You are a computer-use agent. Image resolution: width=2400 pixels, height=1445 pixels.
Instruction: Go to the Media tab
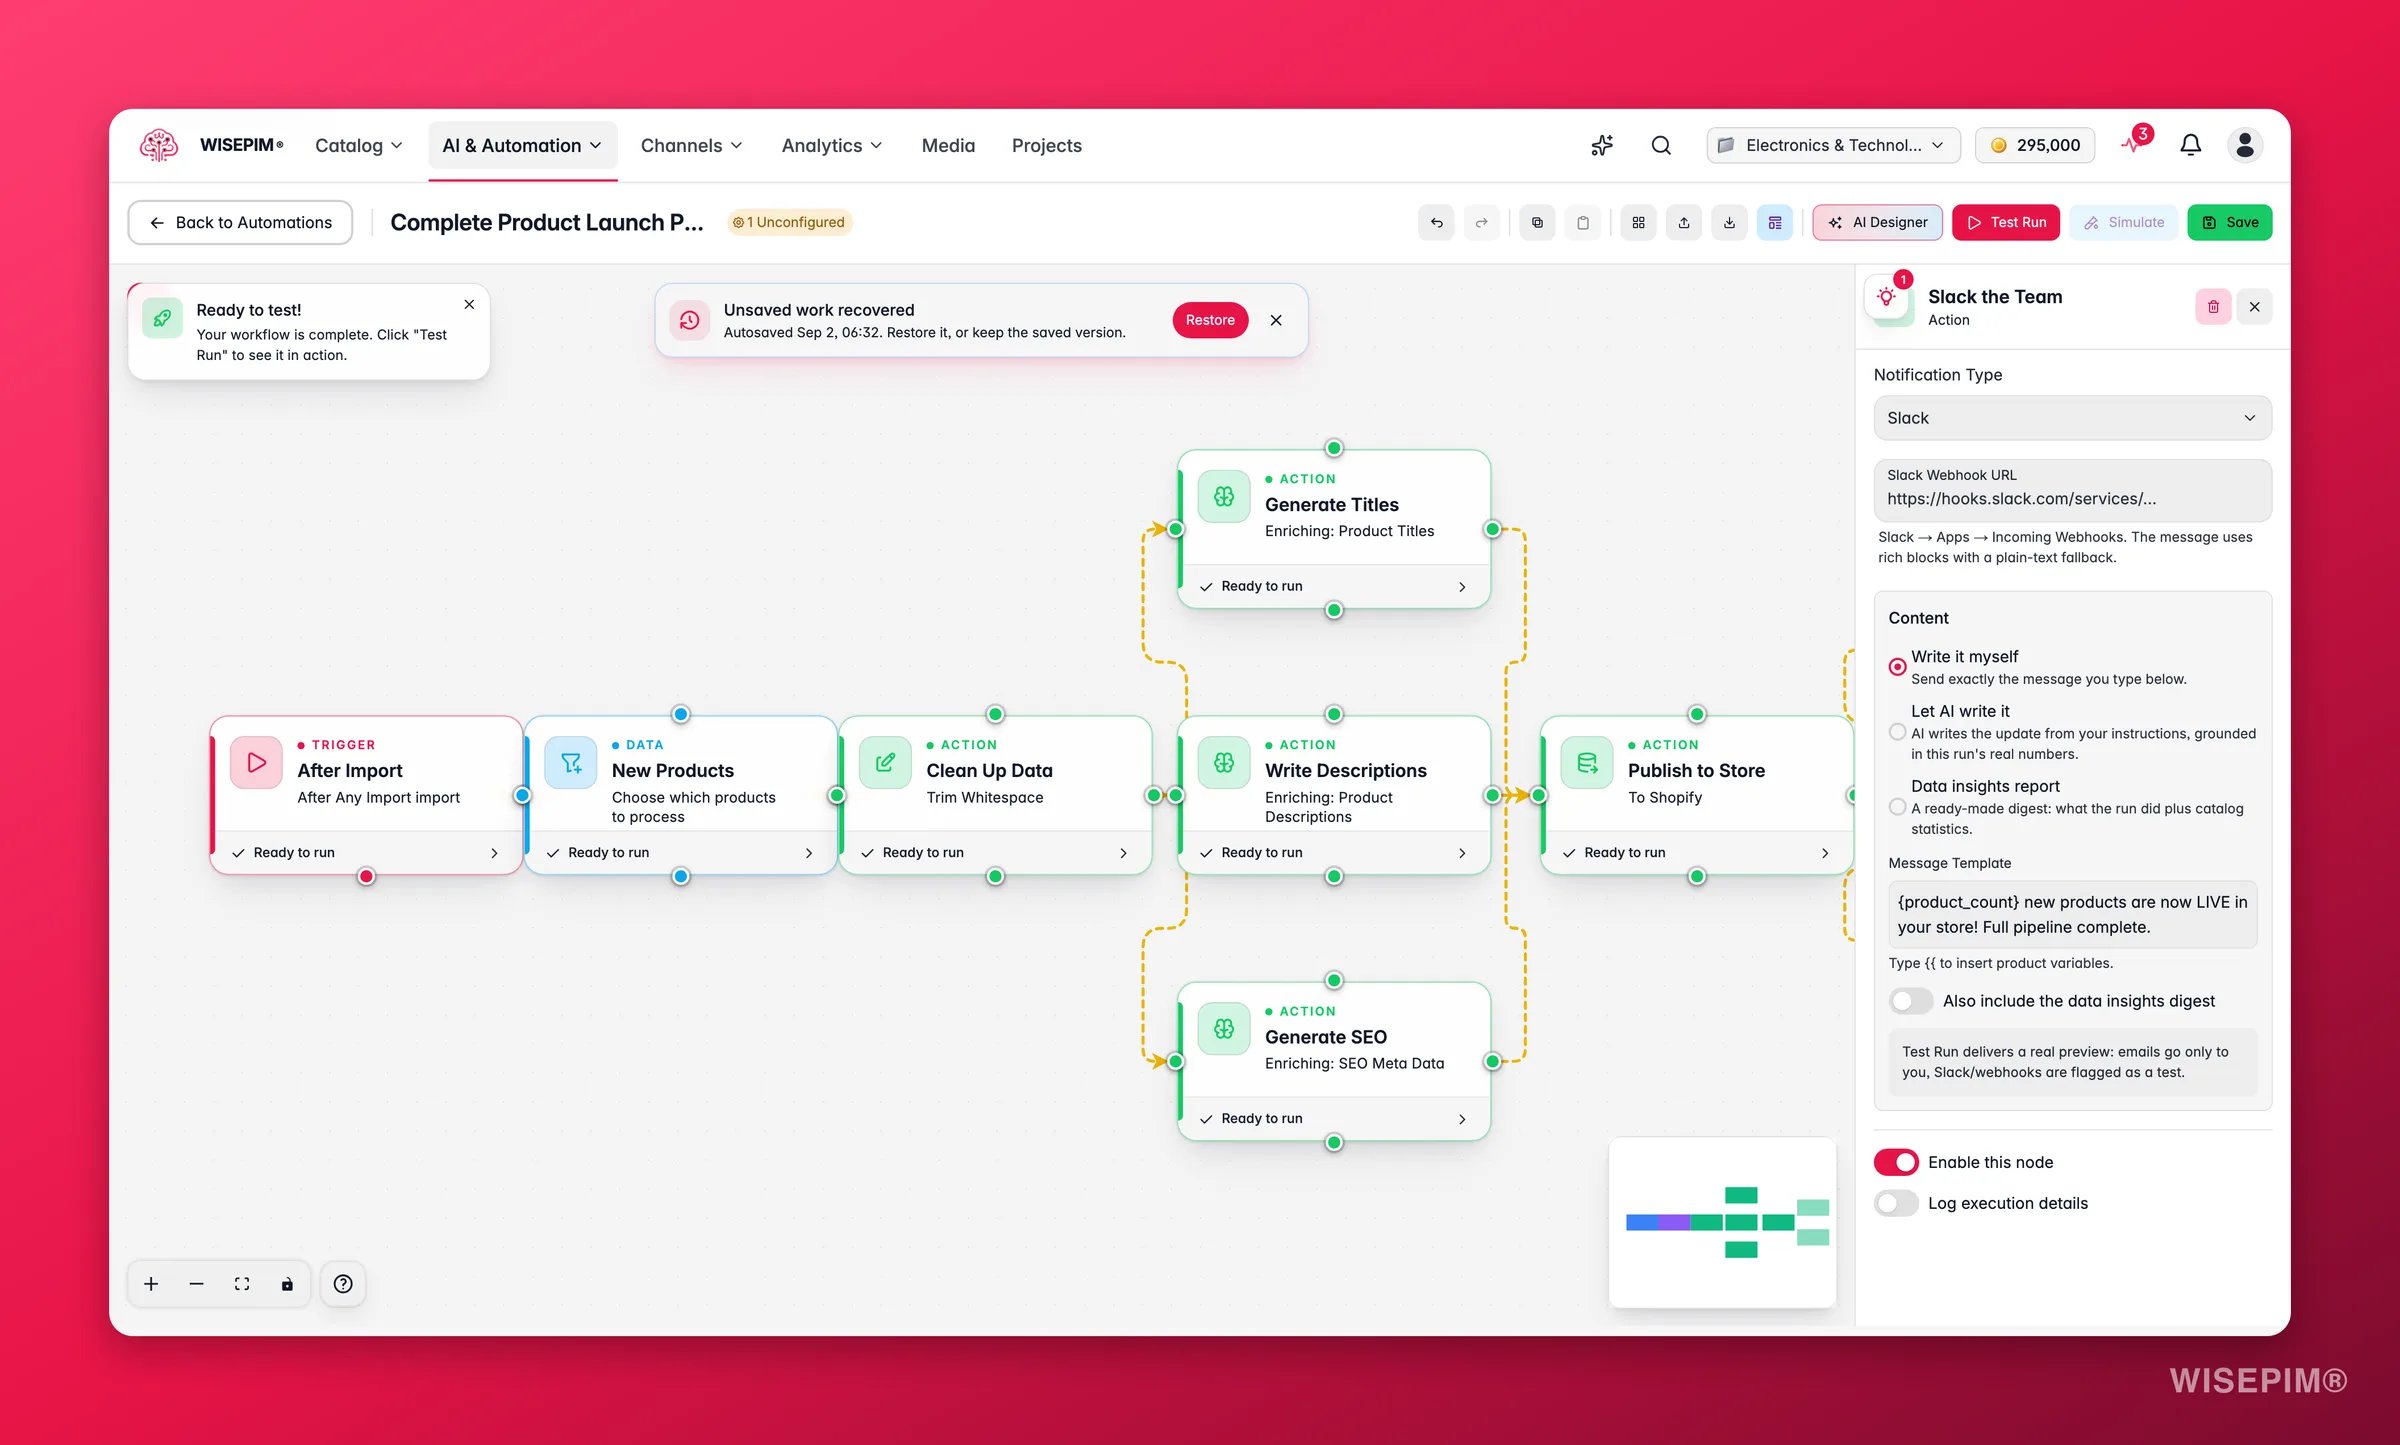click(x=948, y=146)
